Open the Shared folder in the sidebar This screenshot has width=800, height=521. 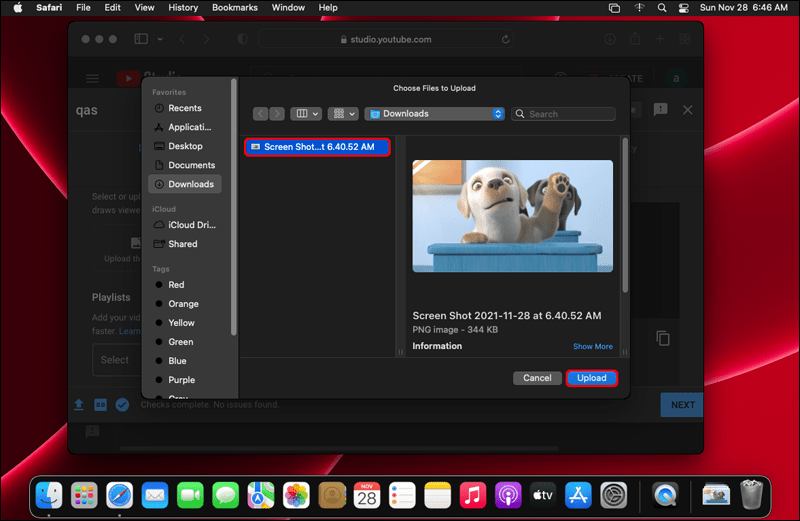[184, 244]
